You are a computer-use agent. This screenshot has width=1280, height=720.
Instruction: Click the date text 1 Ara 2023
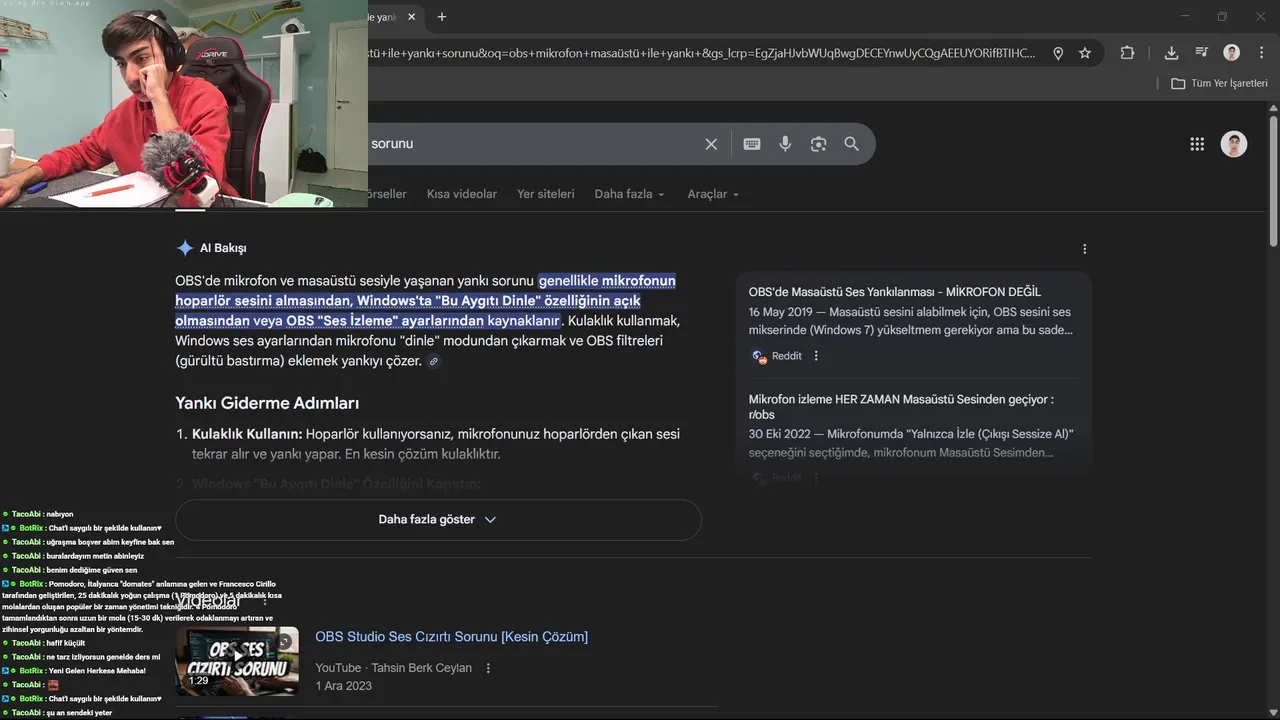tap(343, 686)
